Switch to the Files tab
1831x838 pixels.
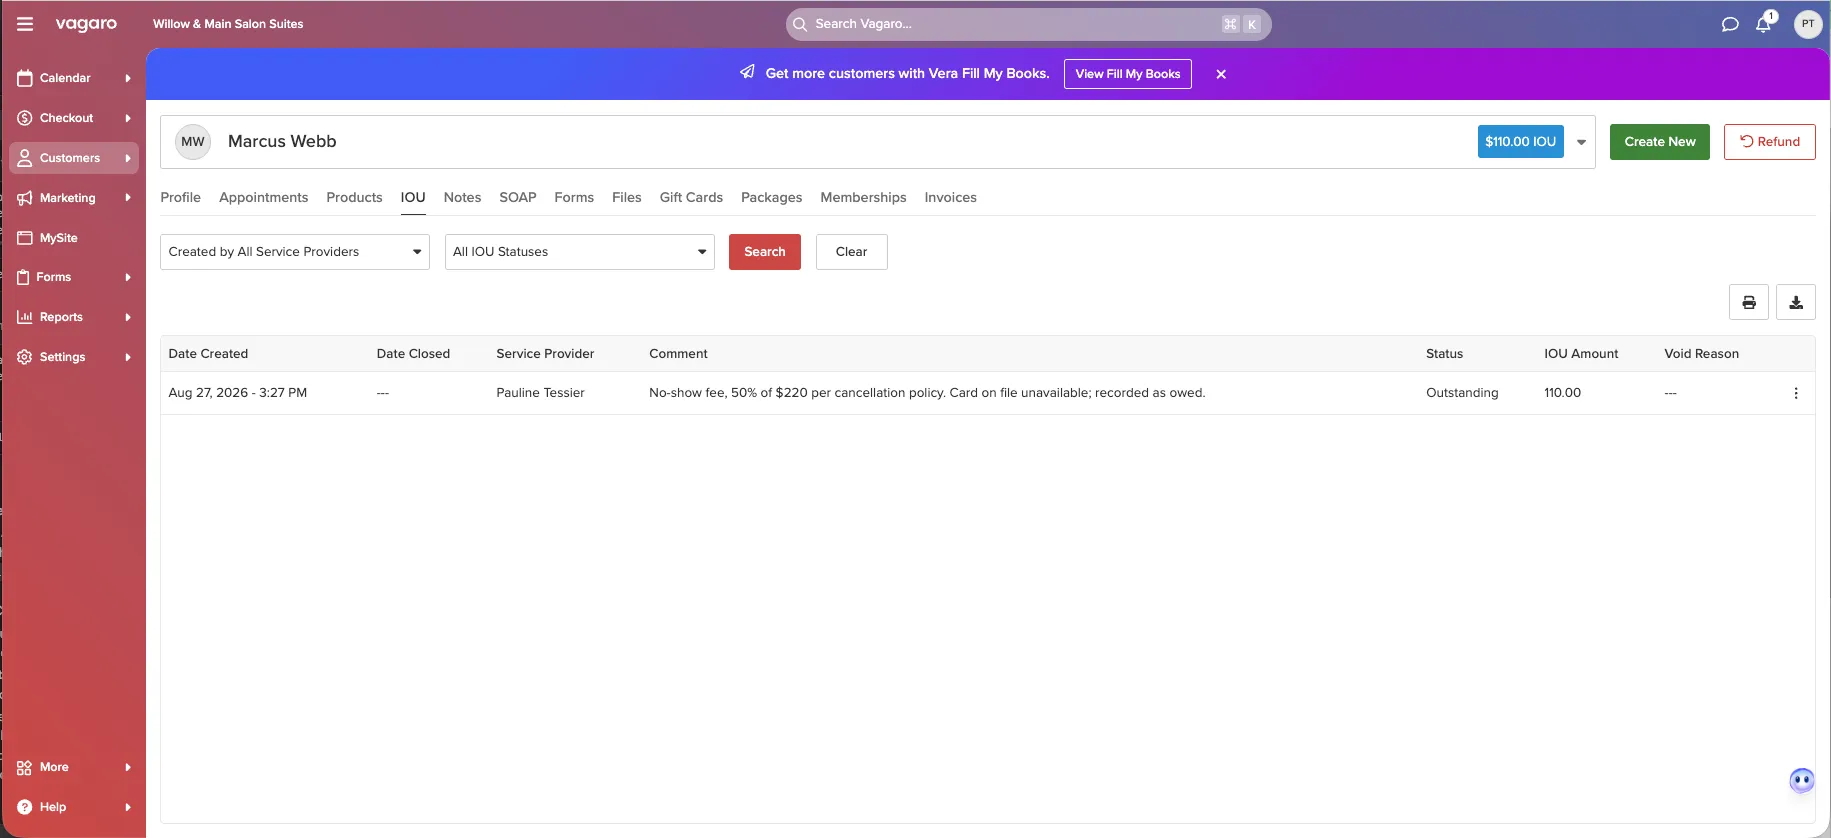[627, 198]
